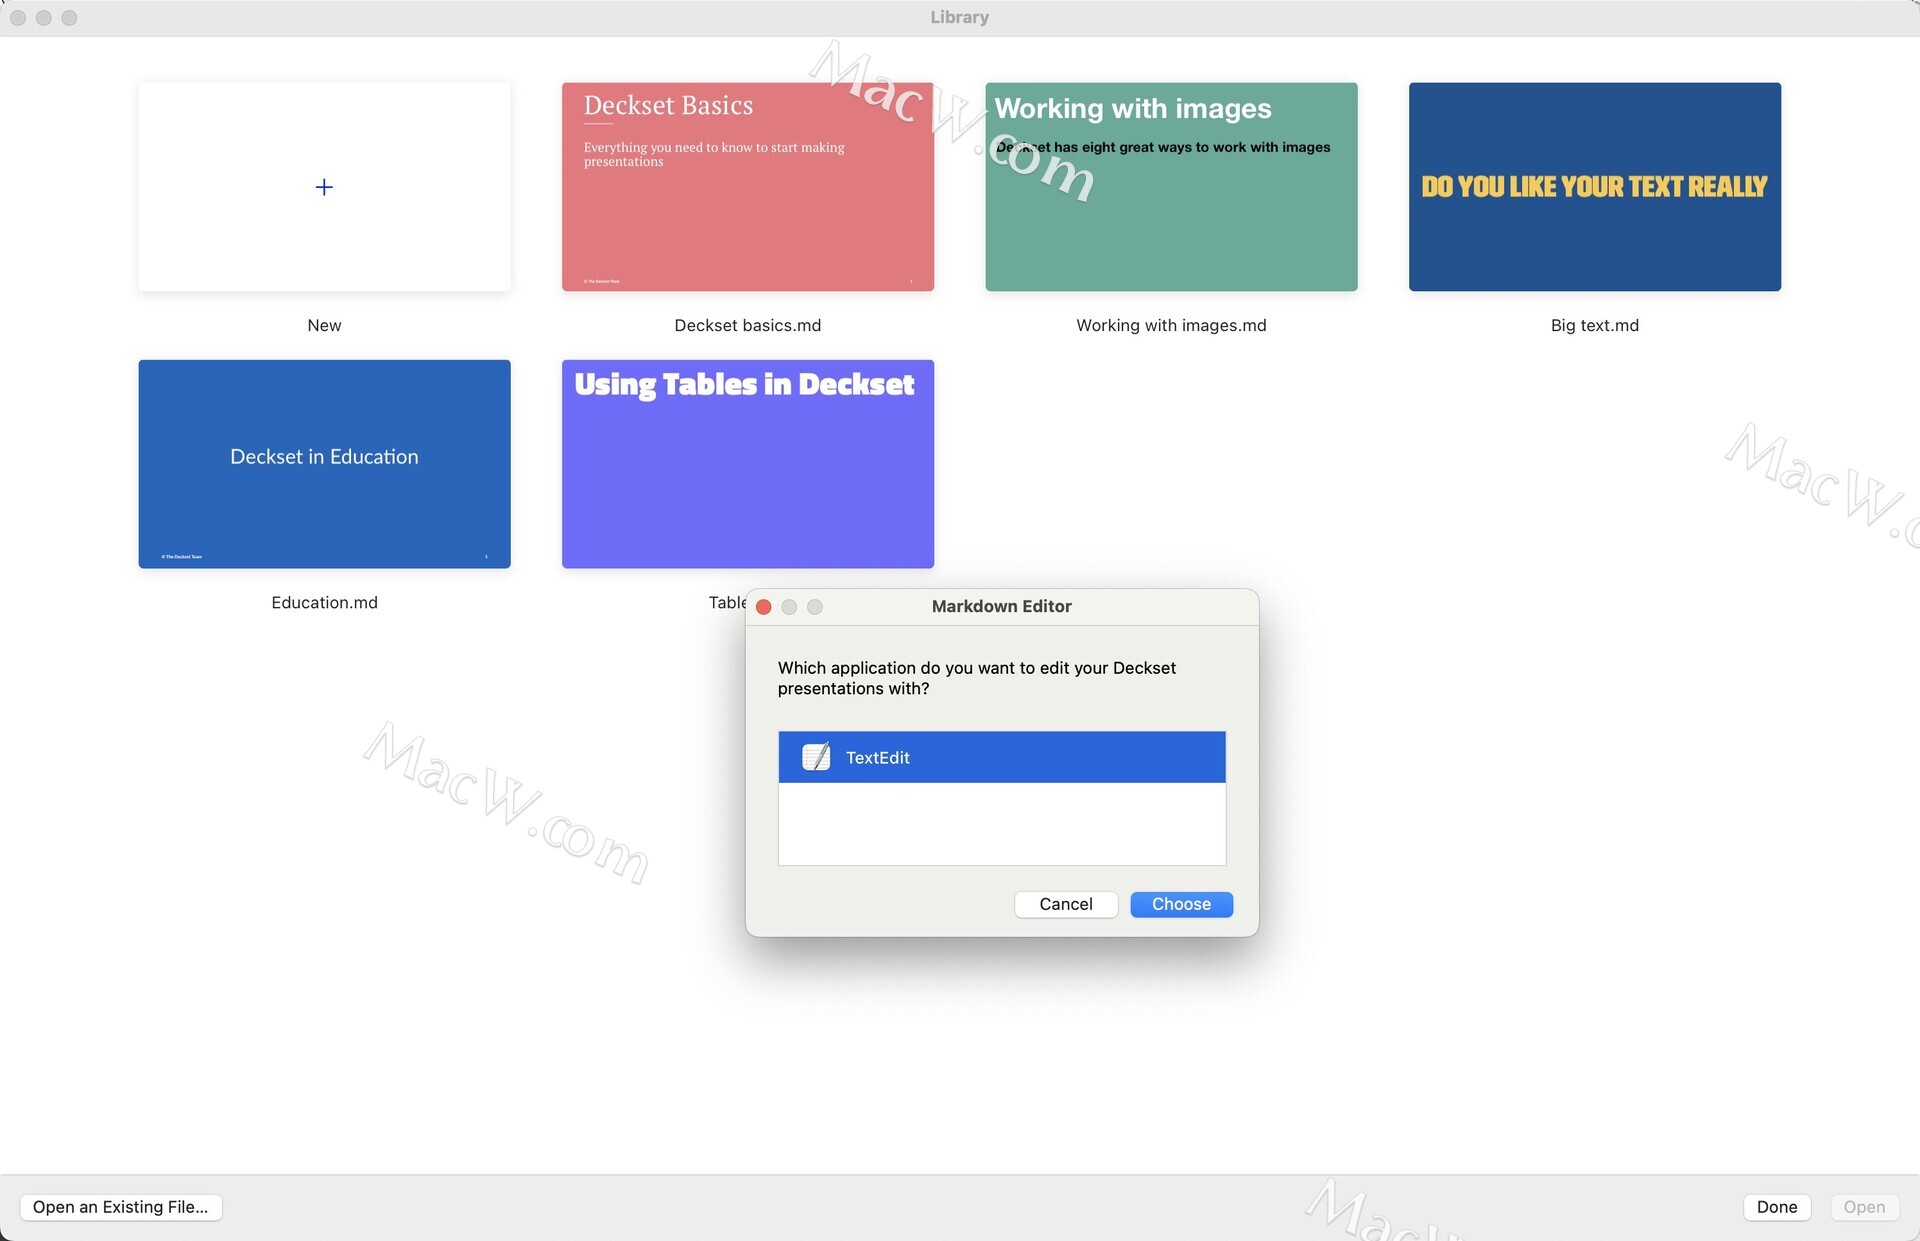Select the Using Tables in Deckset thumbnail
This screenshot has width=1920, height=1241.
point(748,464)
